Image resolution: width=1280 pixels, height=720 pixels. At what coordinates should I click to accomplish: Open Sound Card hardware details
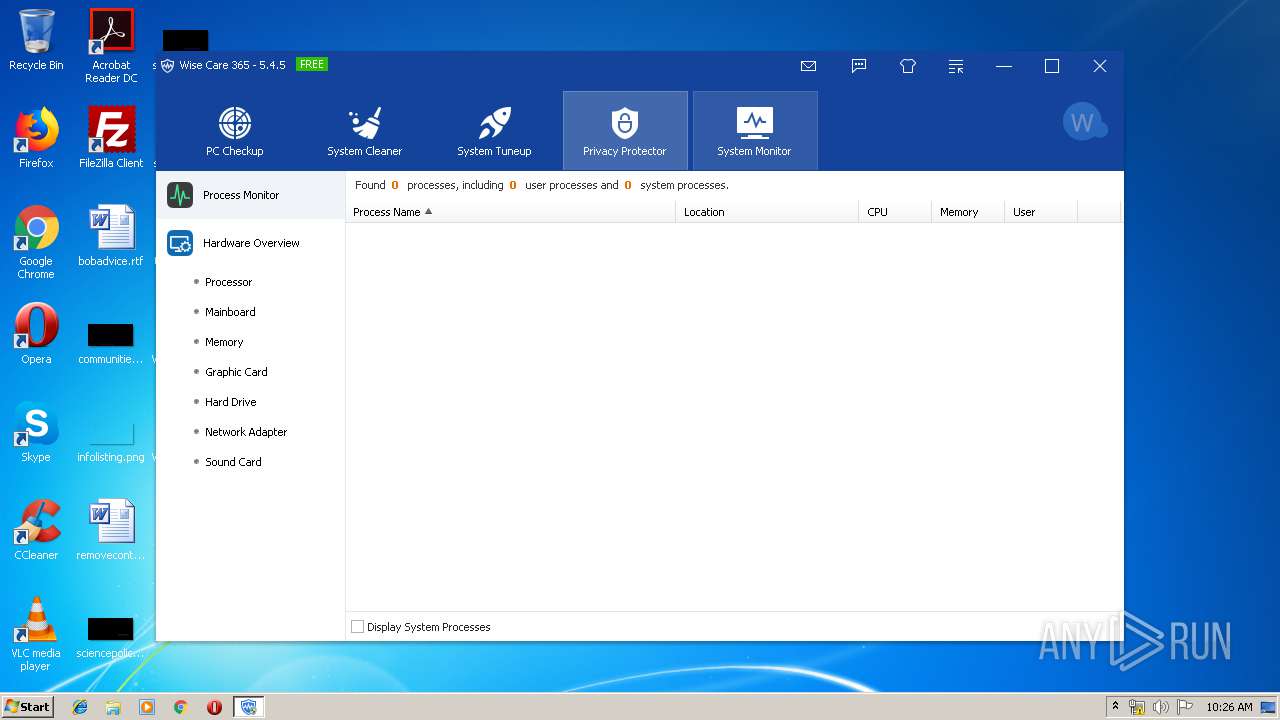pos(233,462)
